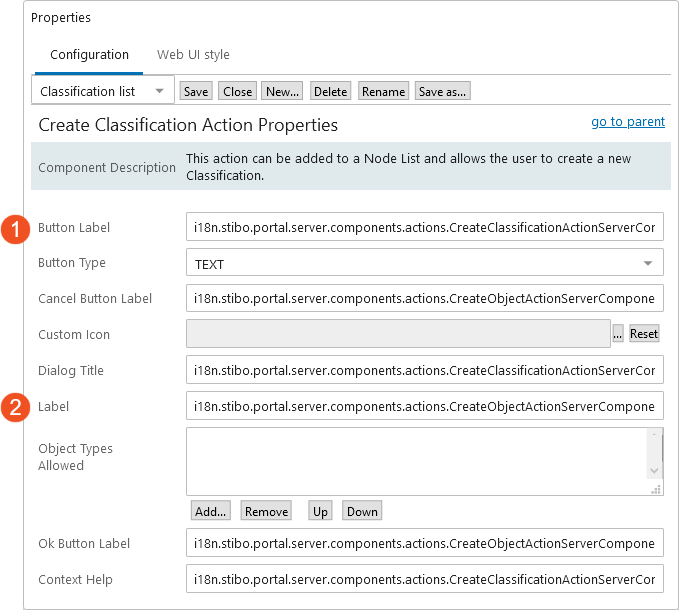
Task: Click the New... button
Action: click(282, 91)
